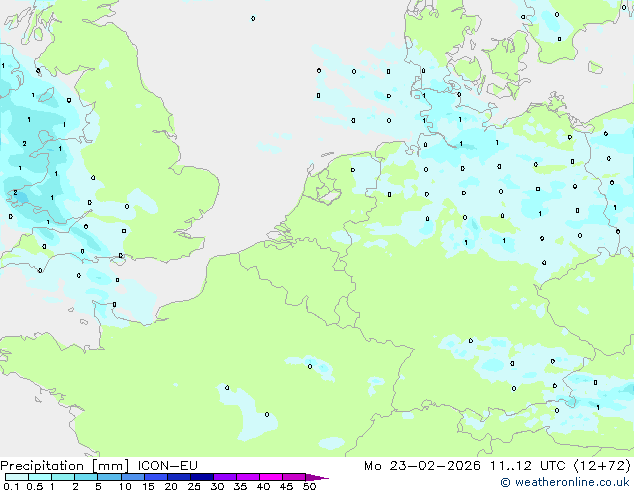Viewport: 634px width, 490px height.
Task: Click the '45' legend scale label
Action: point(286,486)
